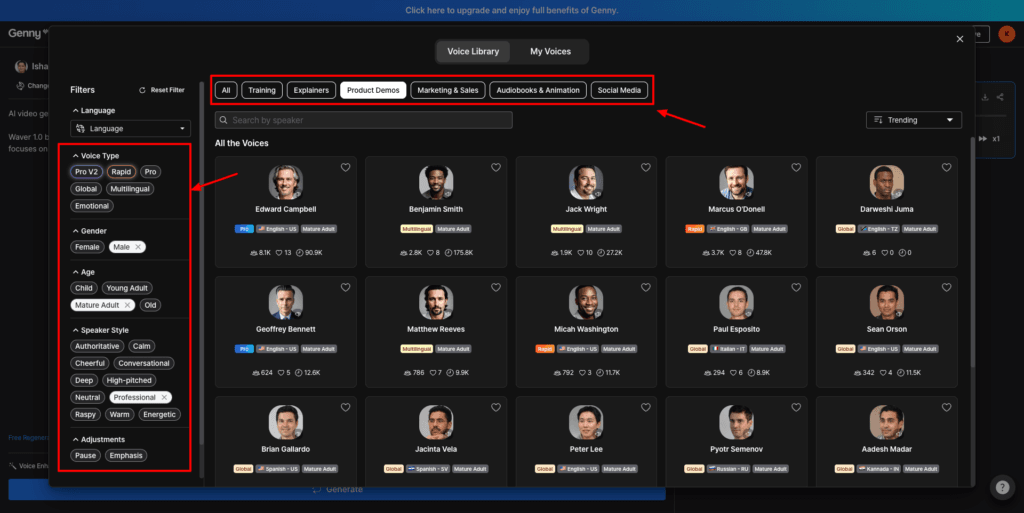Favorite Edward Campbell with the heart icon
The width and height of the screenshot is (1024, 513).
point(345,168)
